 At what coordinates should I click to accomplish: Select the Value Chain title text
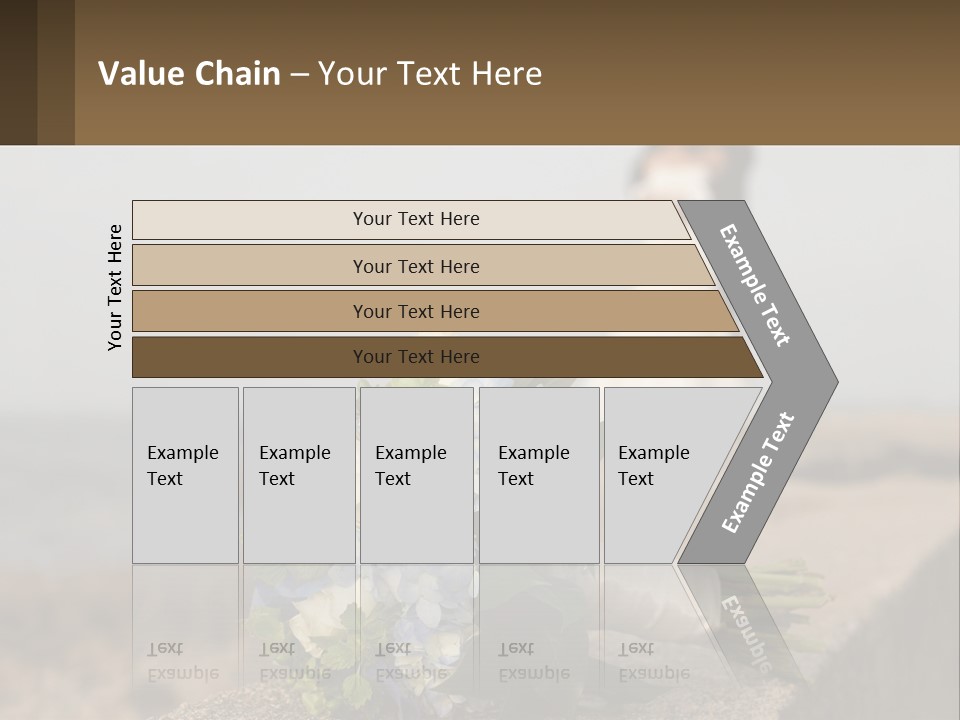pos(320,74)
